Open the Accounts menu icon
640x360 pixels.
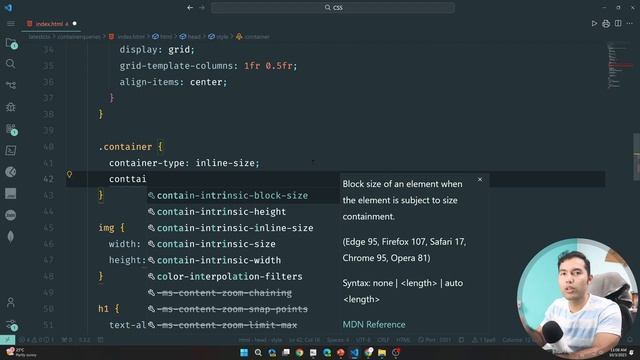coord(11,303)
